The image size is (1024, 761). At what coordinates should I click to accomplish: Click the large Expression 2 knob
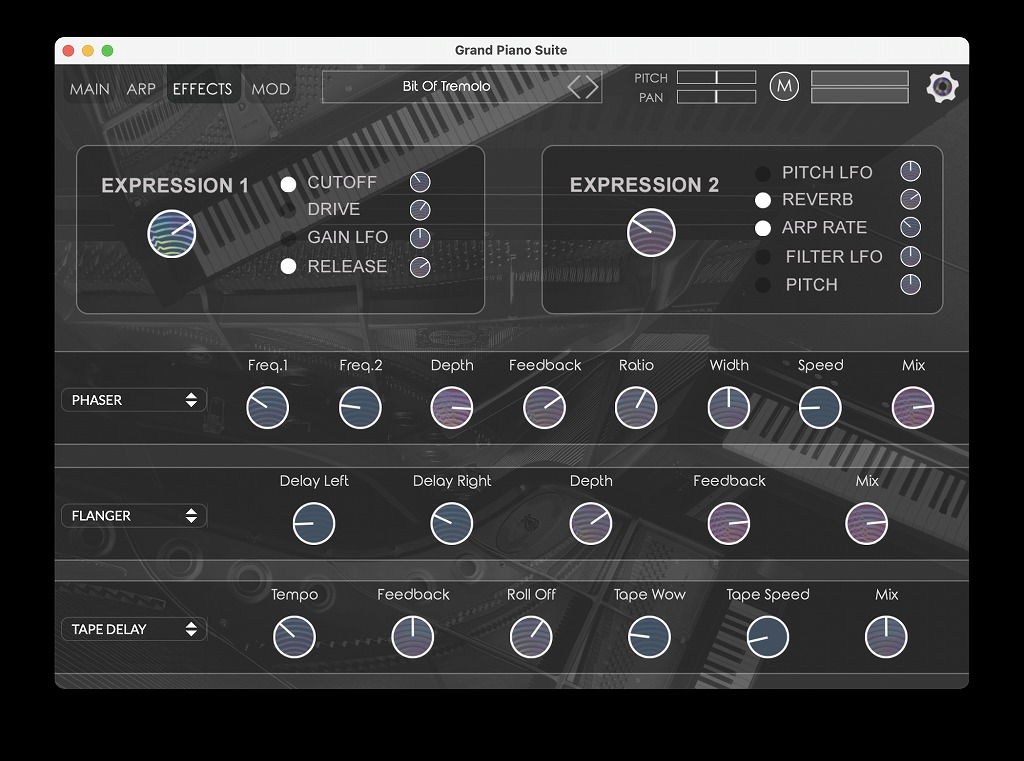(651, 234)
